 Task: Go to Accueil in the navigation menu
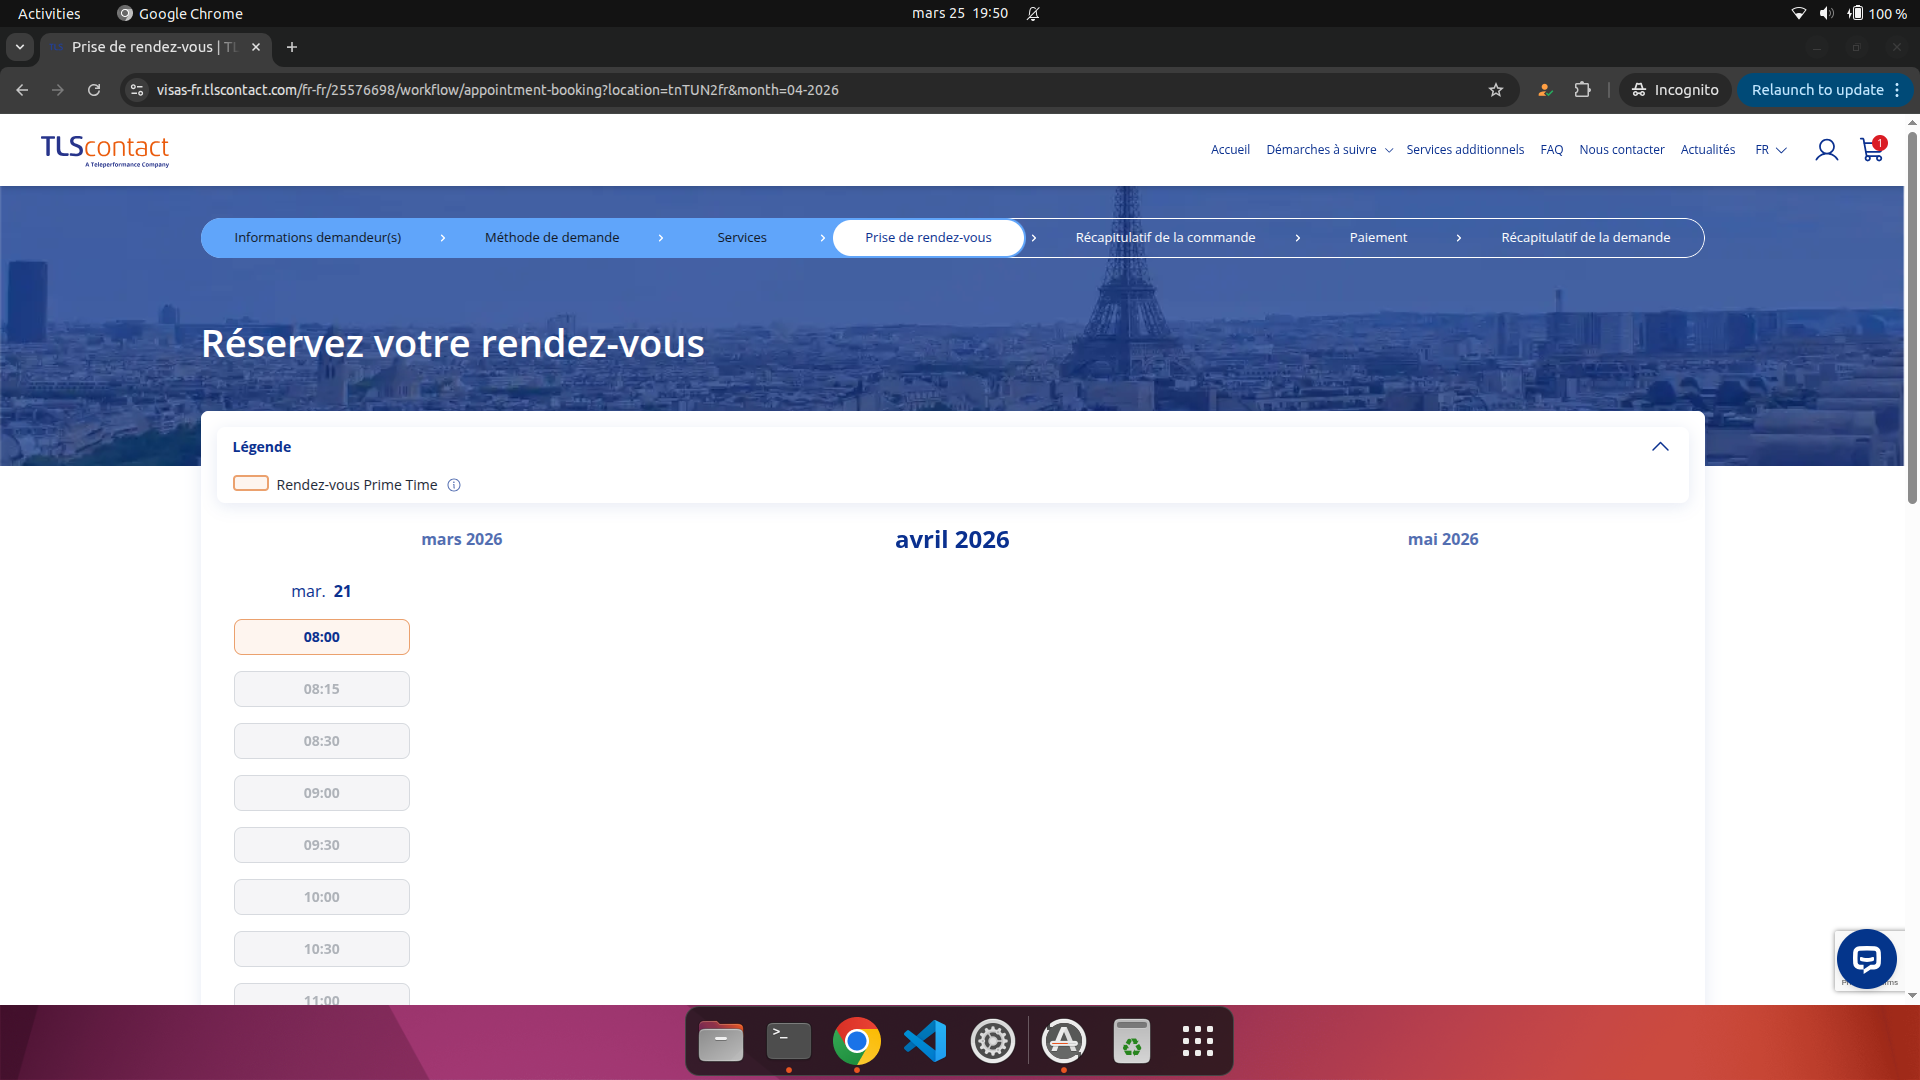pyautogui.click(x=1230, y=149)
